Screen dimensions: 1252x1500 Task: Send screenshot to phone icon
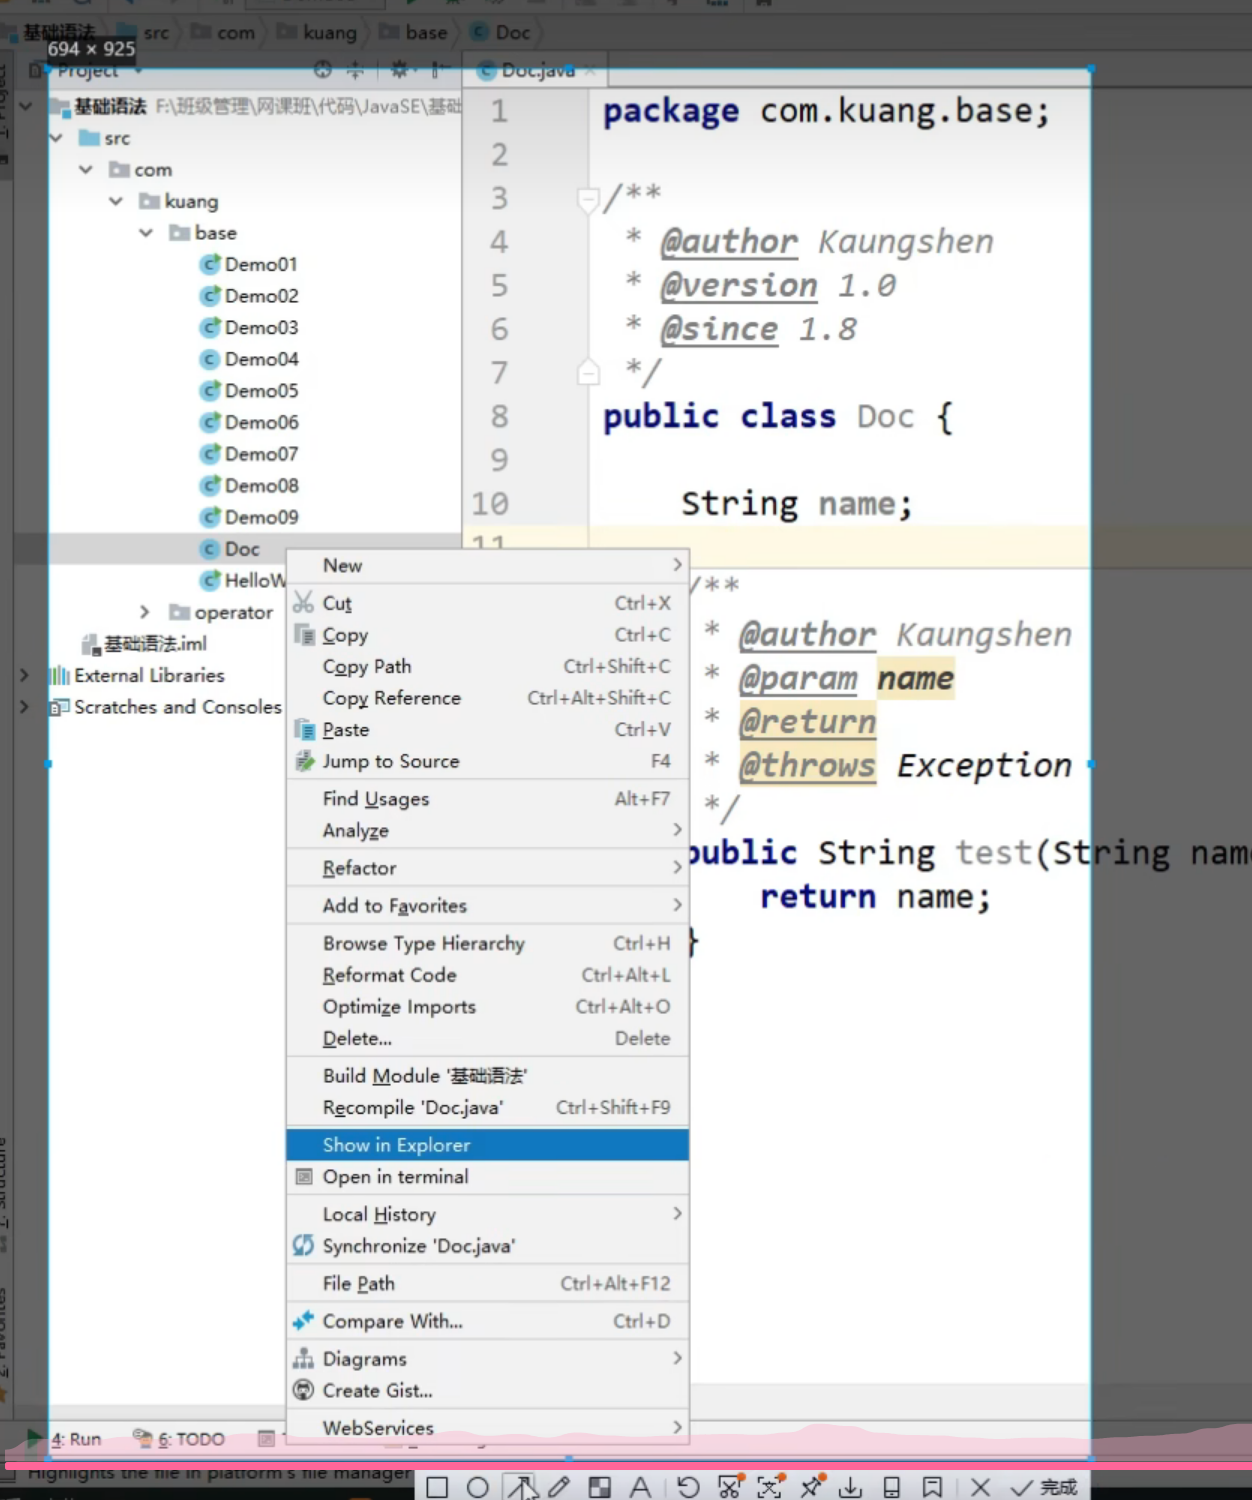pyautogui.click(x=892, y=1487)
